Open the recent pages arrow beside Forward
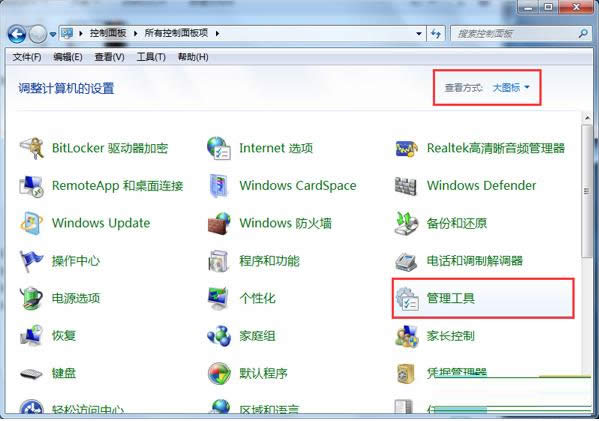 53,35
